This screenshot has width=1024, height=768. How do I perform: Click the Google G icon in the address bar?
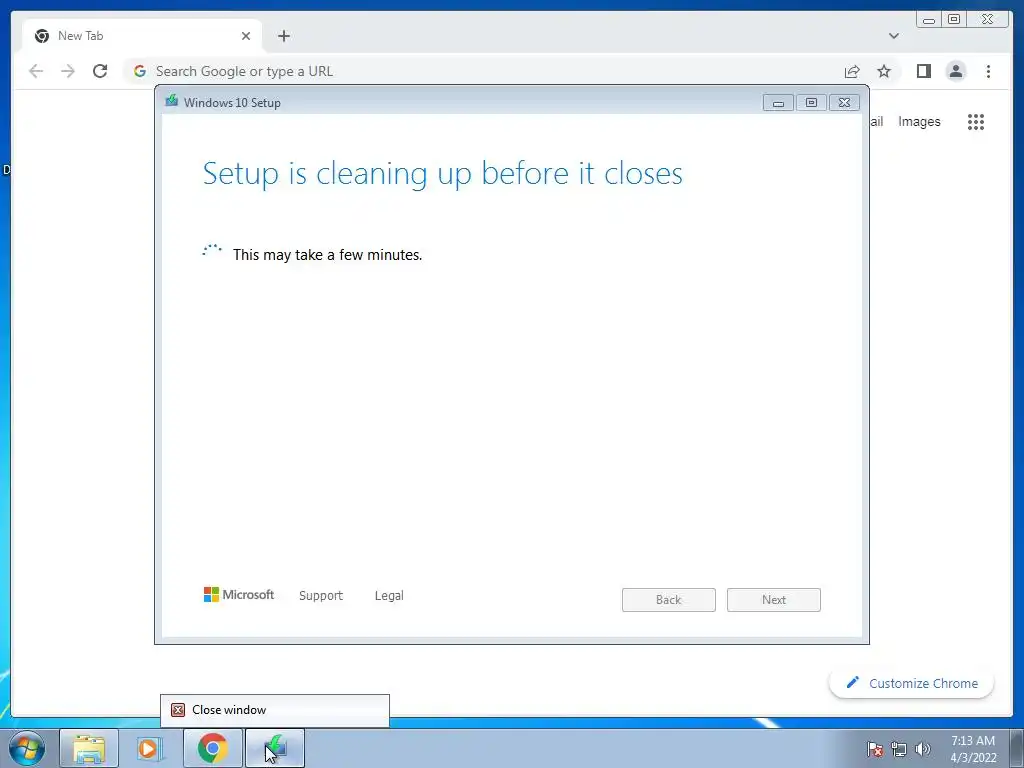[140, 71]
